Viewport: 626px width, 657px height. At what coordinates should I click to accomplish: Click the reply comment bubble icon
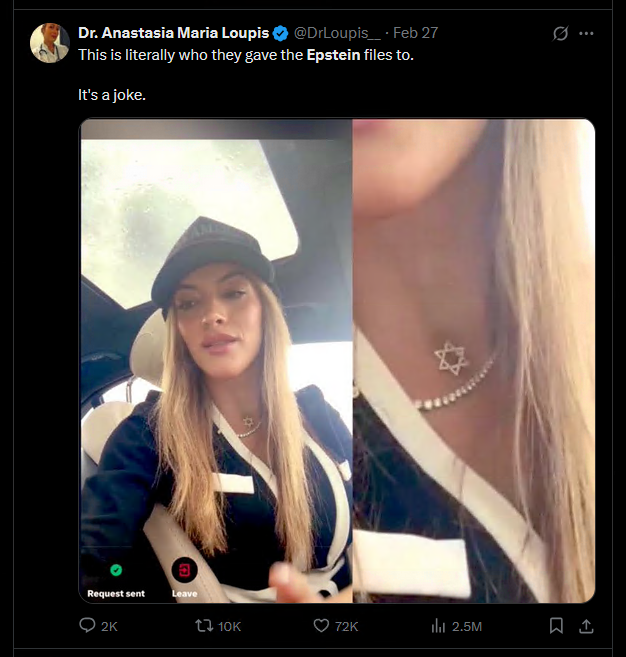87,626
